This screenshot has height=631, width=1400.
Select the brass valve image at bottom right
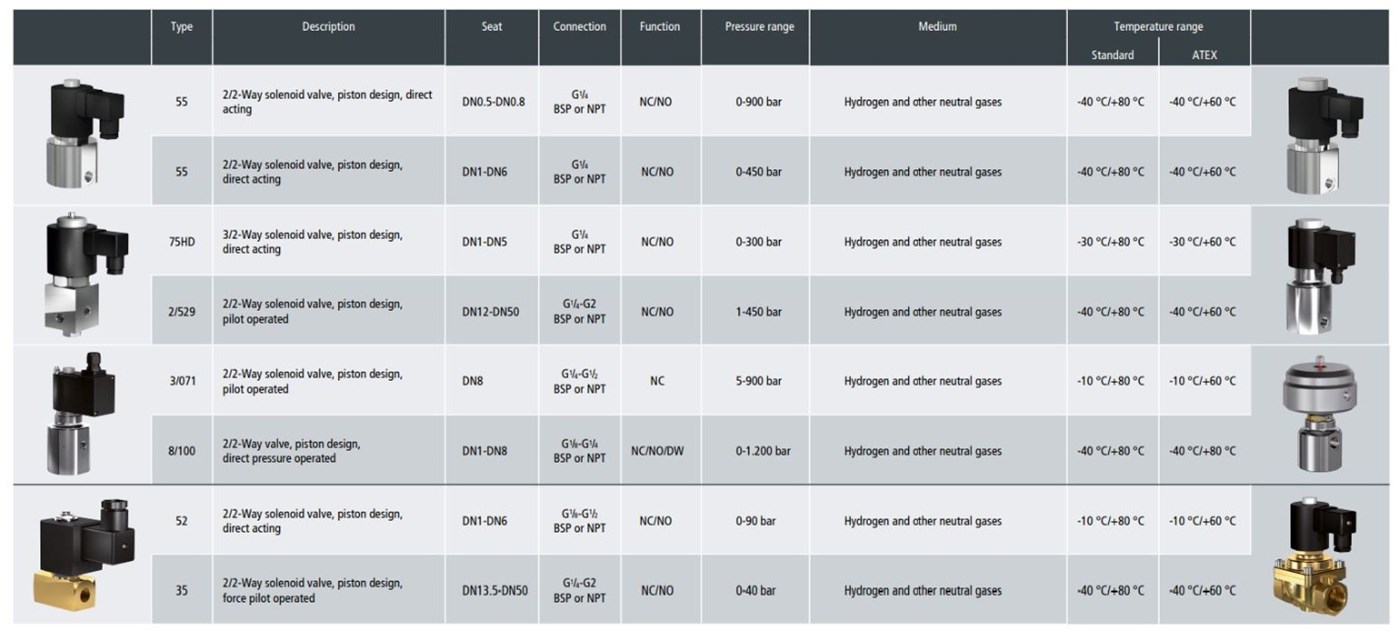(1322, 551)
